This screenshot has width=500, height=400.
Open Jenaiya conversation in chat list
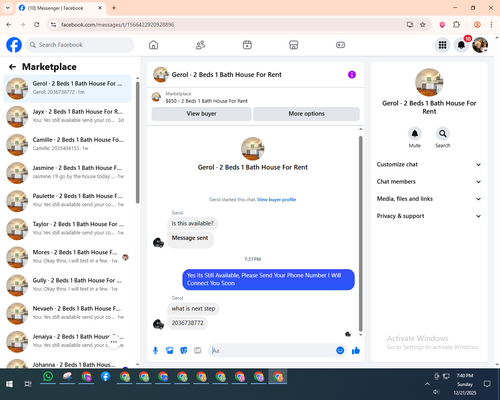[68, 342]
